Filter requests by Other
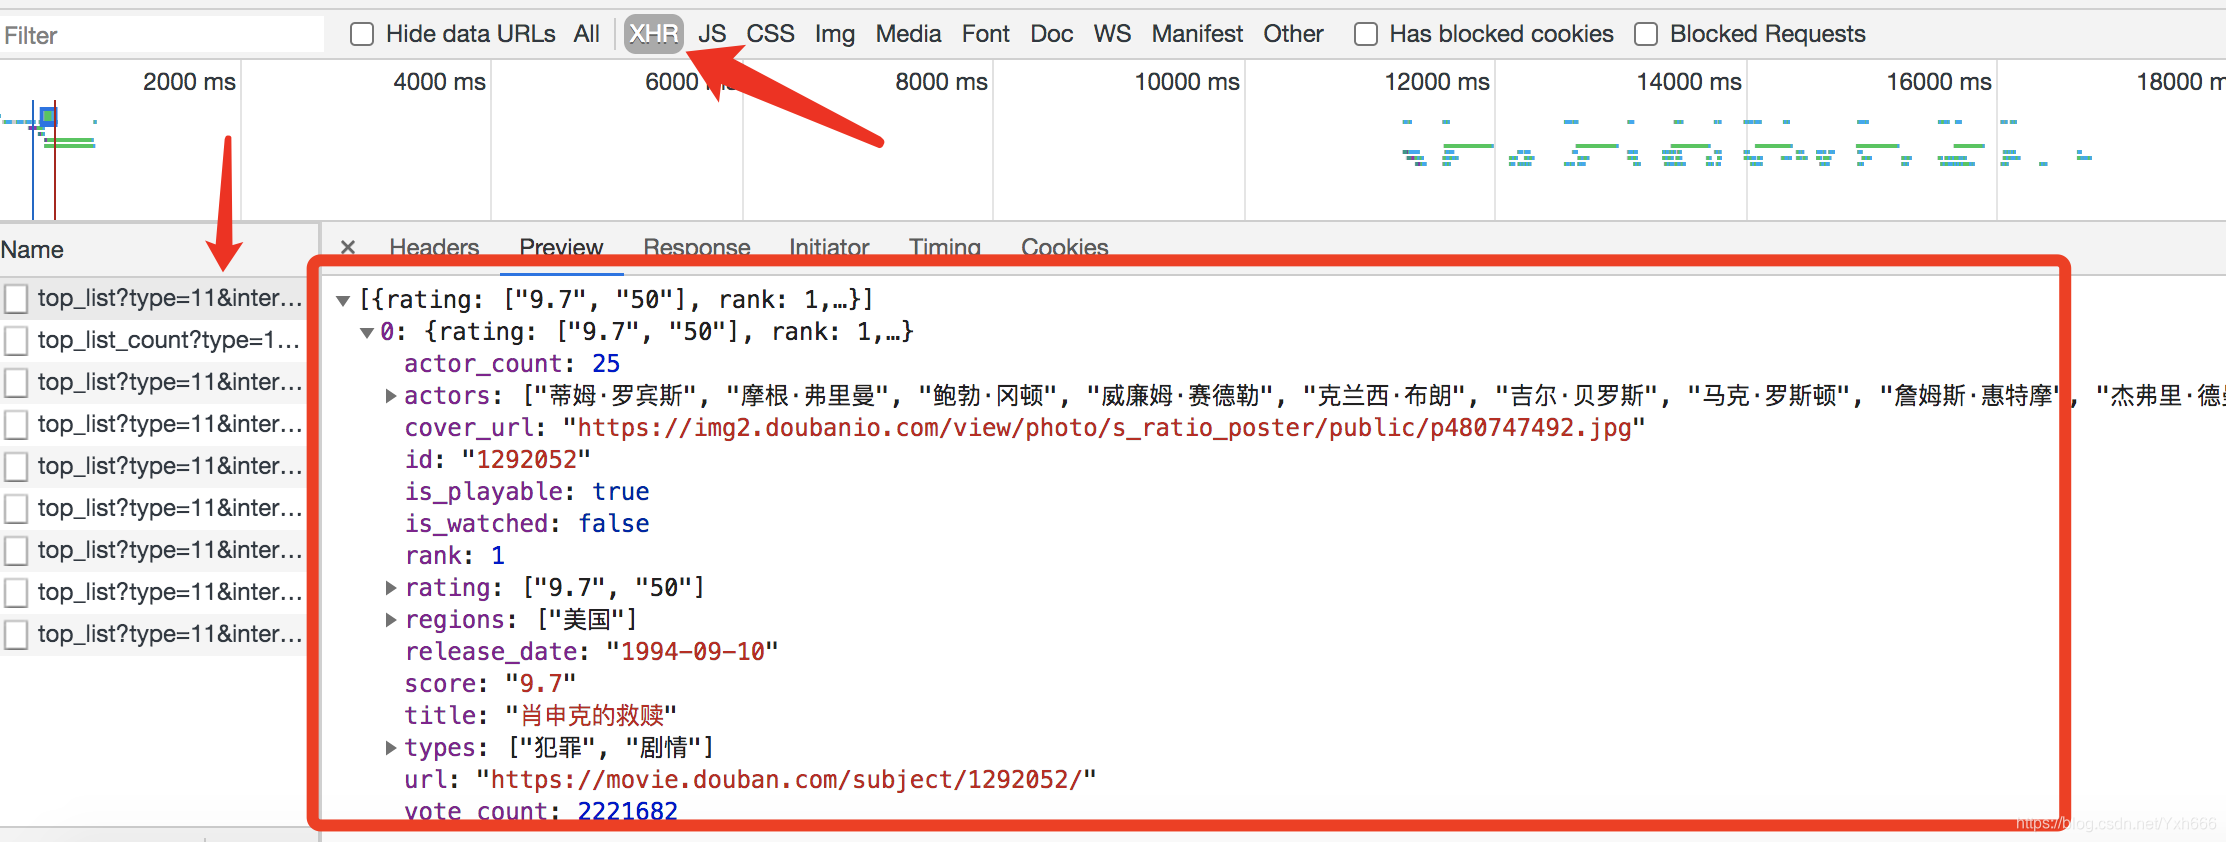 (1293, 34)
